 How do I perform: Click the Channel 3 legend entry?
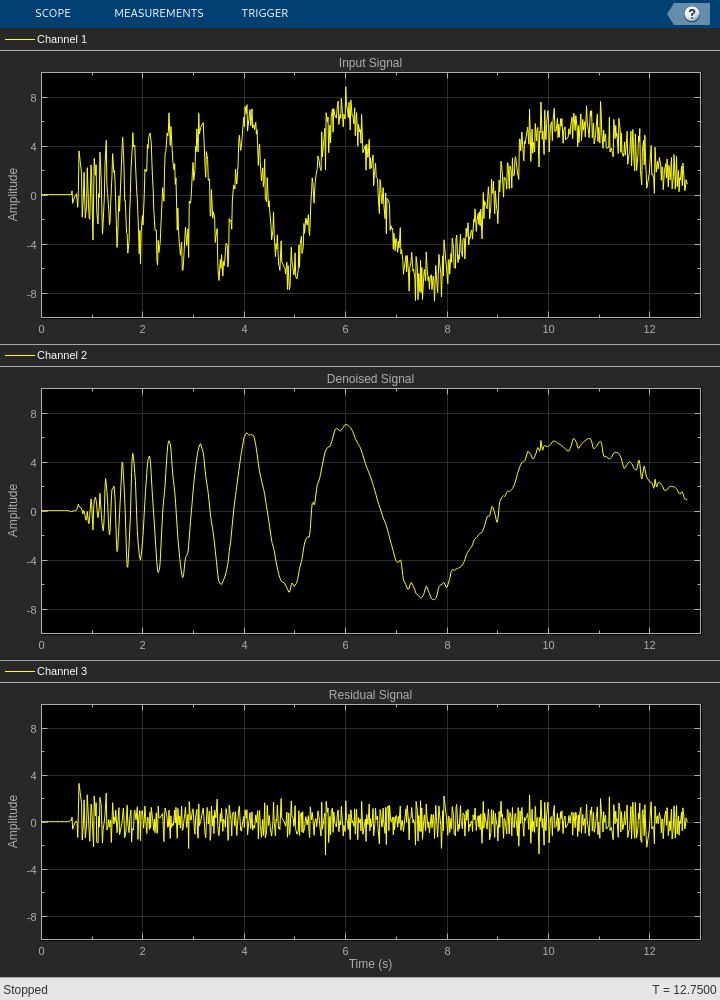46,671
